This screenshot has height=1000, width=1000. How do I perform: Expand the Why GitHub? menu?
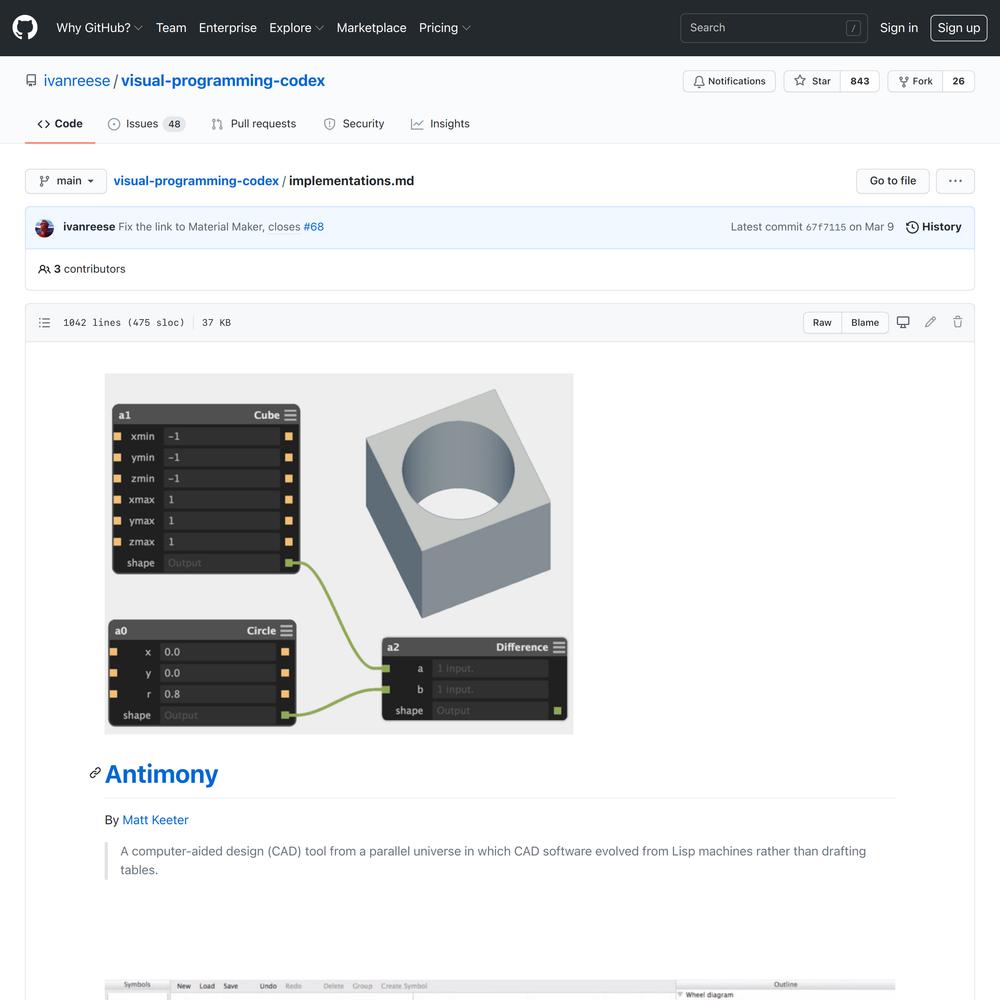click(99, 28)
